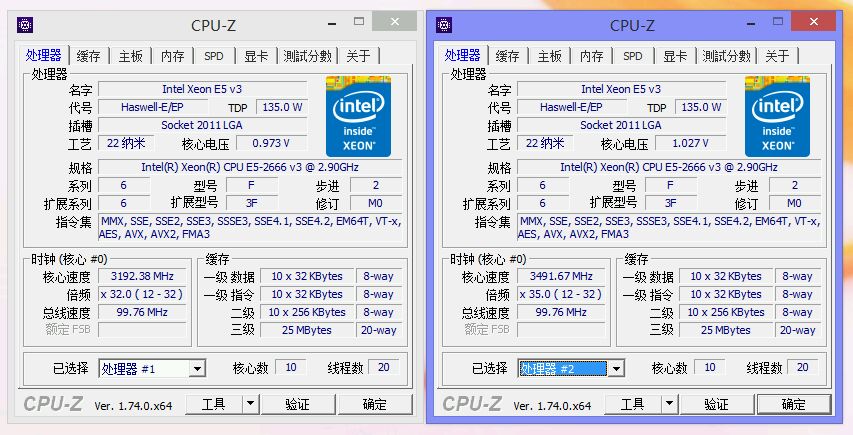The image size is (853, 435).
Task: Click the CPU-Z app icon in left window title bar
Action: click(x=25, y=25)
